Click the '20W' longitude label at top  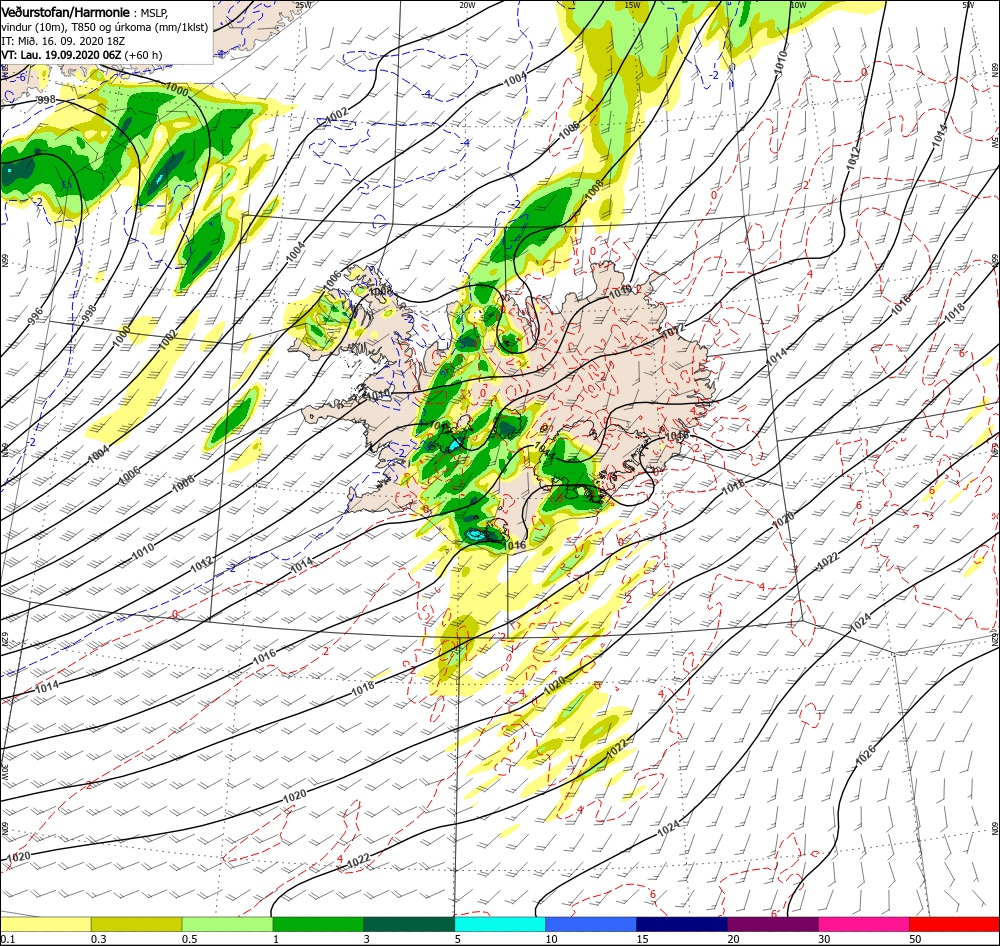[467, 4]
